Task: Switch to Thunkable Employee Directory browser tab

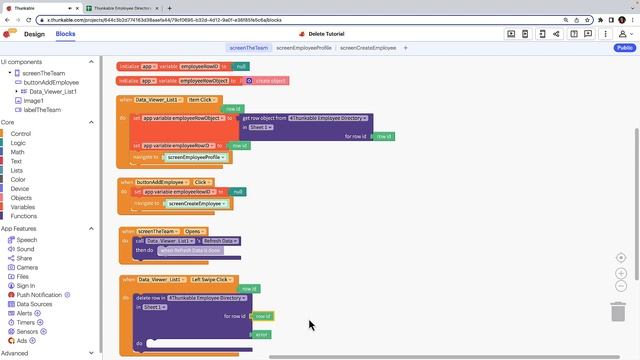Action: click(x=122, y=8)
